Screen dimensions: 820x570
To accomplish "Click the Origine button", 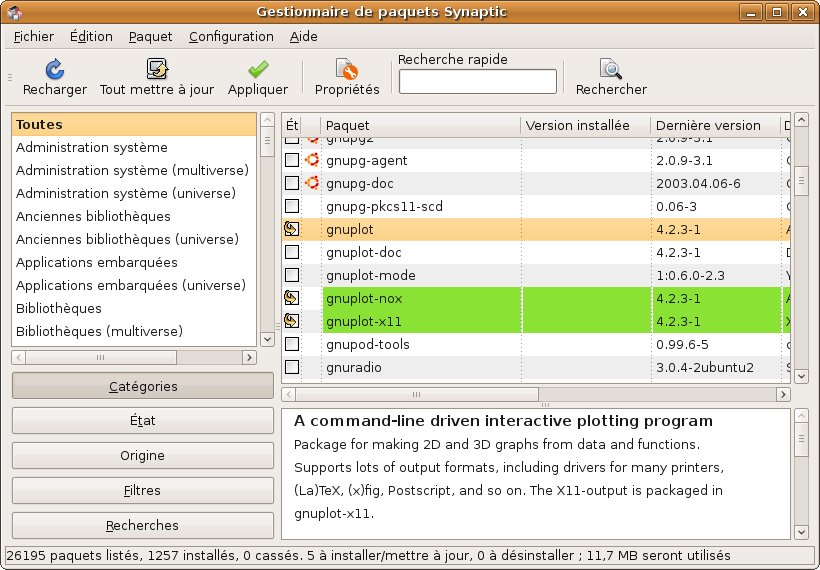I will pyautogui.click(x=143, y=455).
